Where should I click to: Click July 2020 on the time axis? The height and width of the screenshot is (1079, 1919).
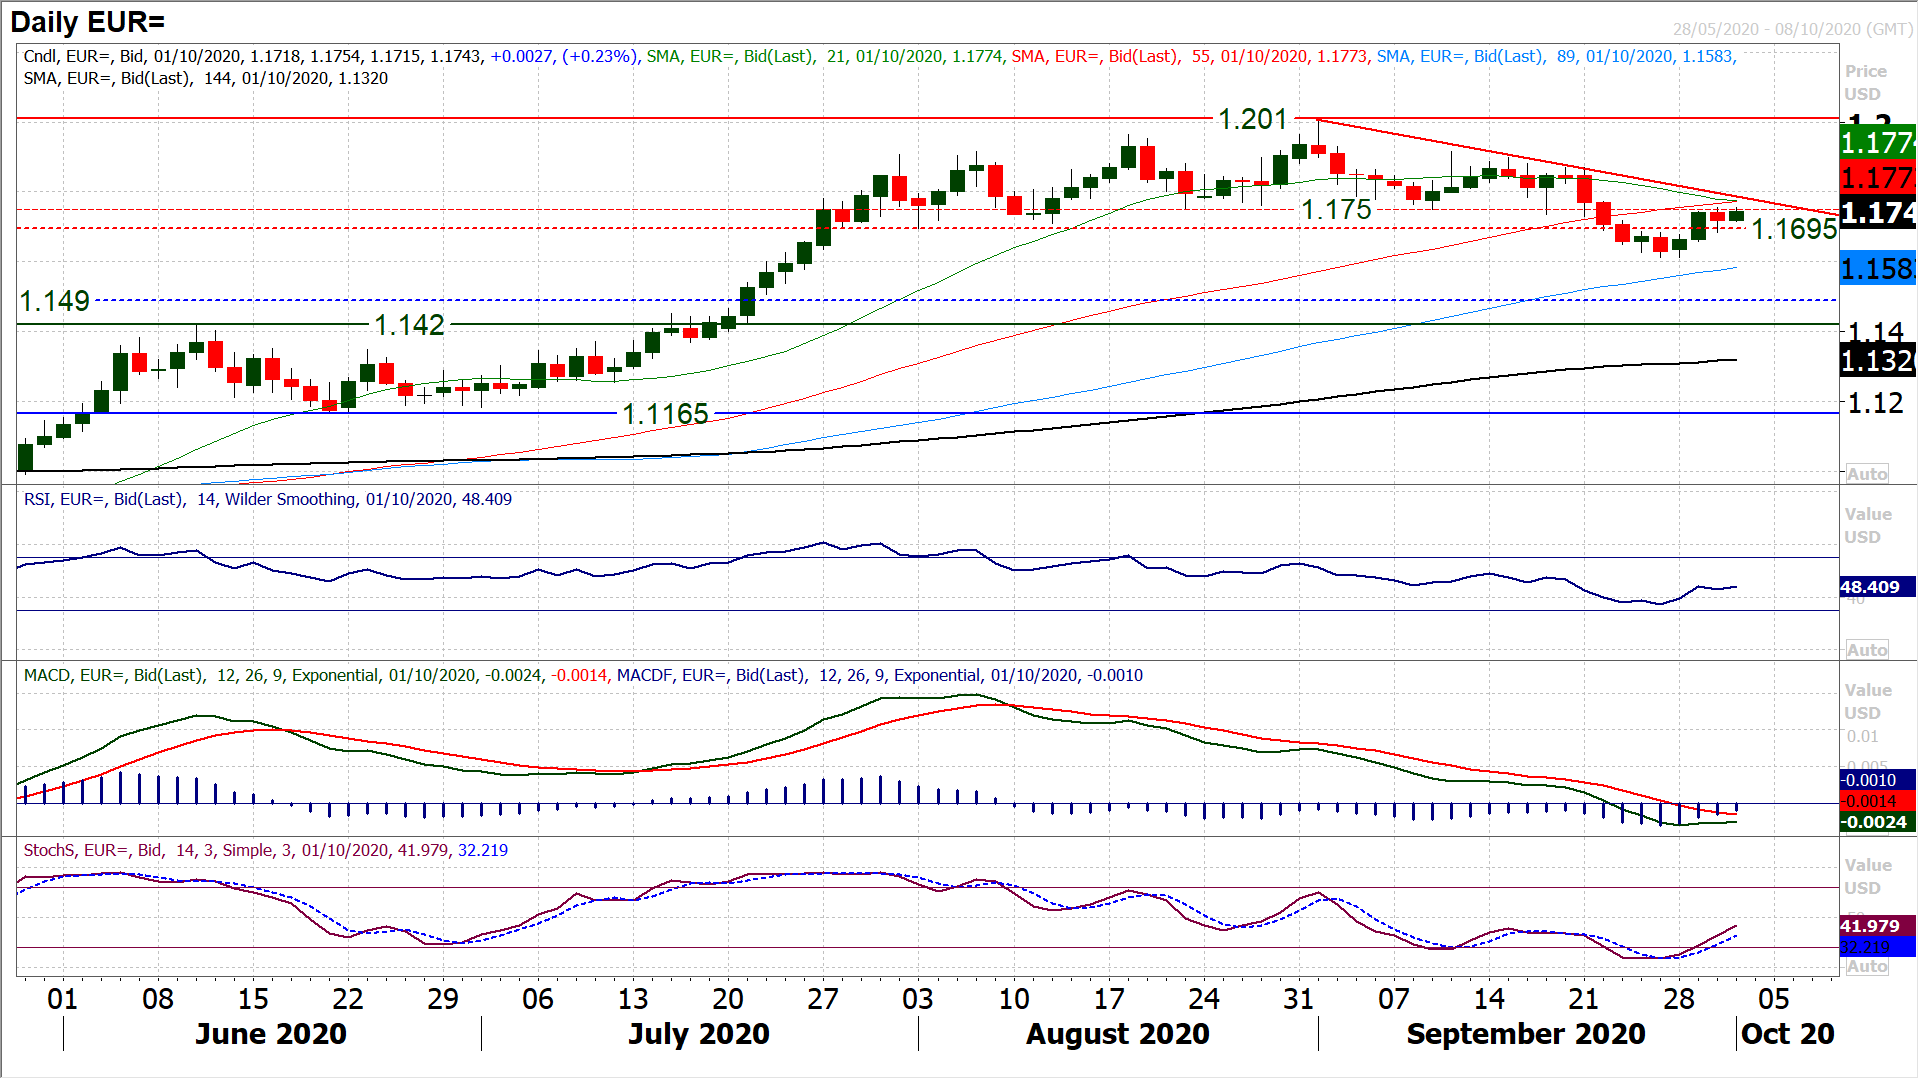pos(698,1034)
